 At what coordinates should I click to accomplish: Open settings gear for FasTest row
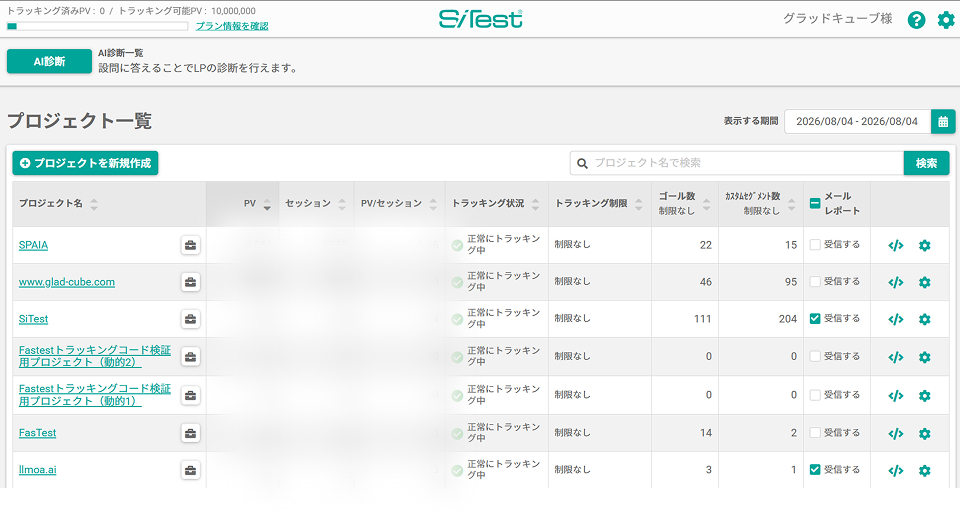[x=924, y=434]
